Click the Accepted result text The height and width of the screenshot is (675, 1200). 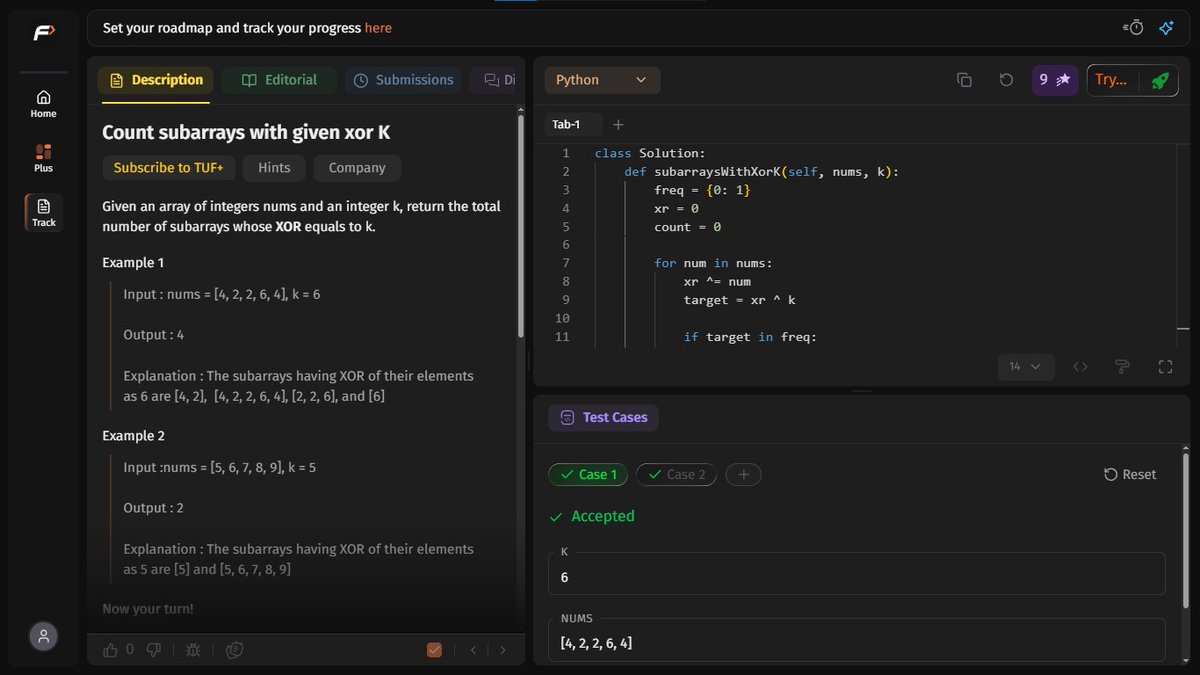tap(602, 517)
